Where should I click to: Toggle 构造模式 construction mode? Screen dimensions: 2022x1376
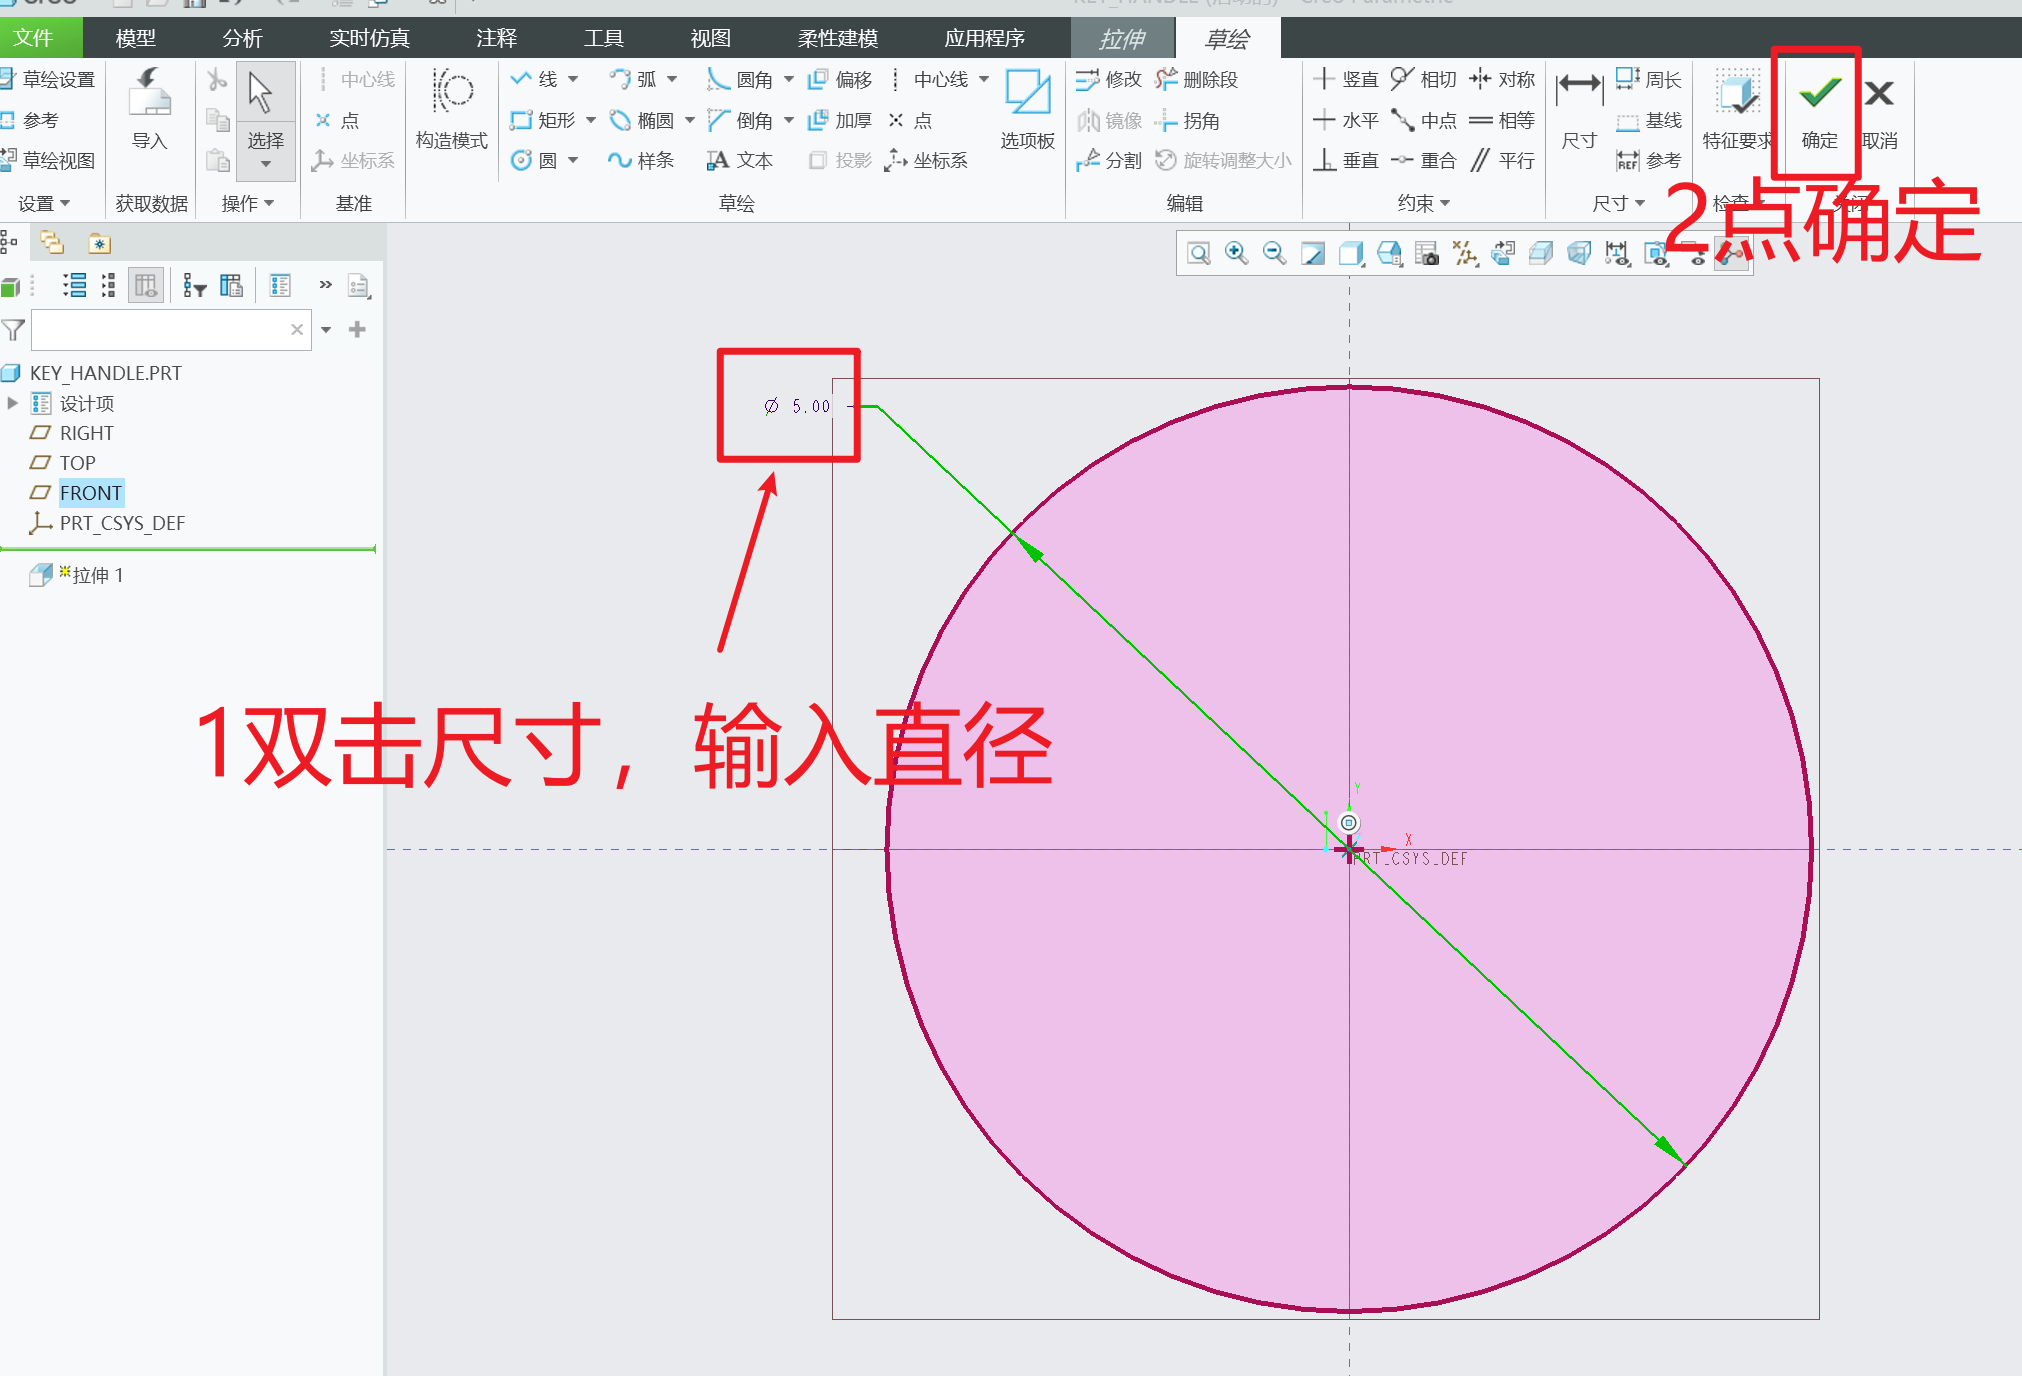[450, 110]
